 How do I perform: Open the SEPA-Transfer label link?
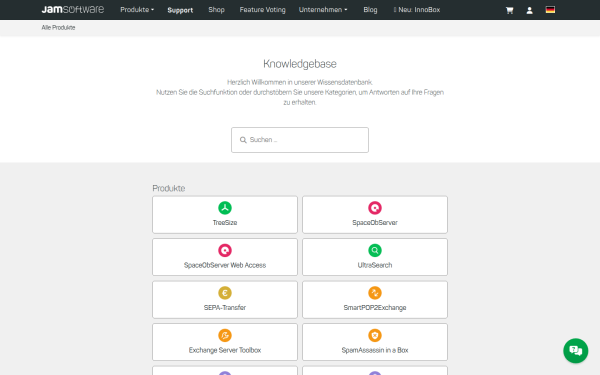tap(225, 308)
